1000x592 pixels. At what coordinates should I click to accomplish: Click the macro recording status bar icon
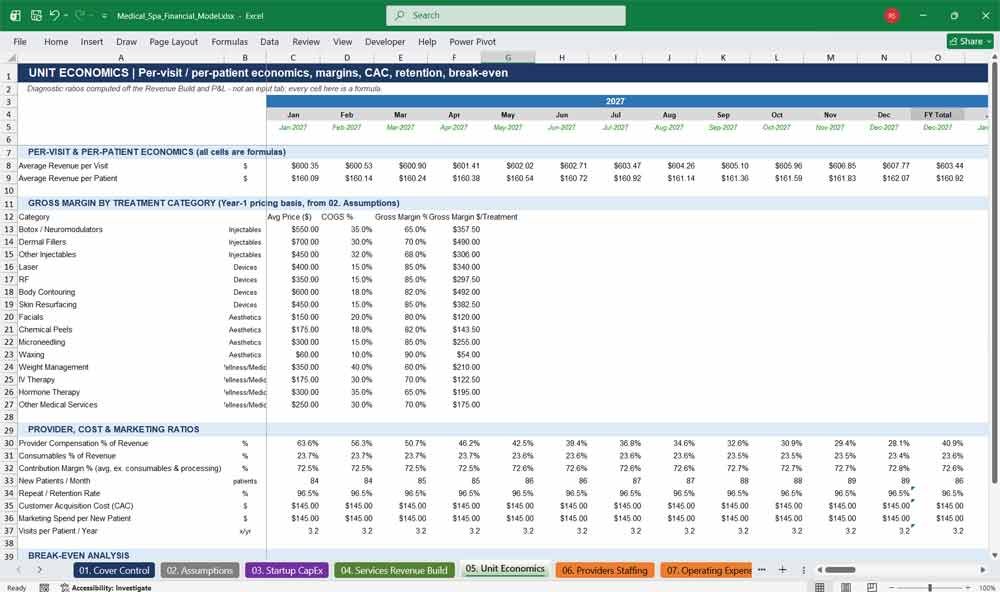point(44,588)
